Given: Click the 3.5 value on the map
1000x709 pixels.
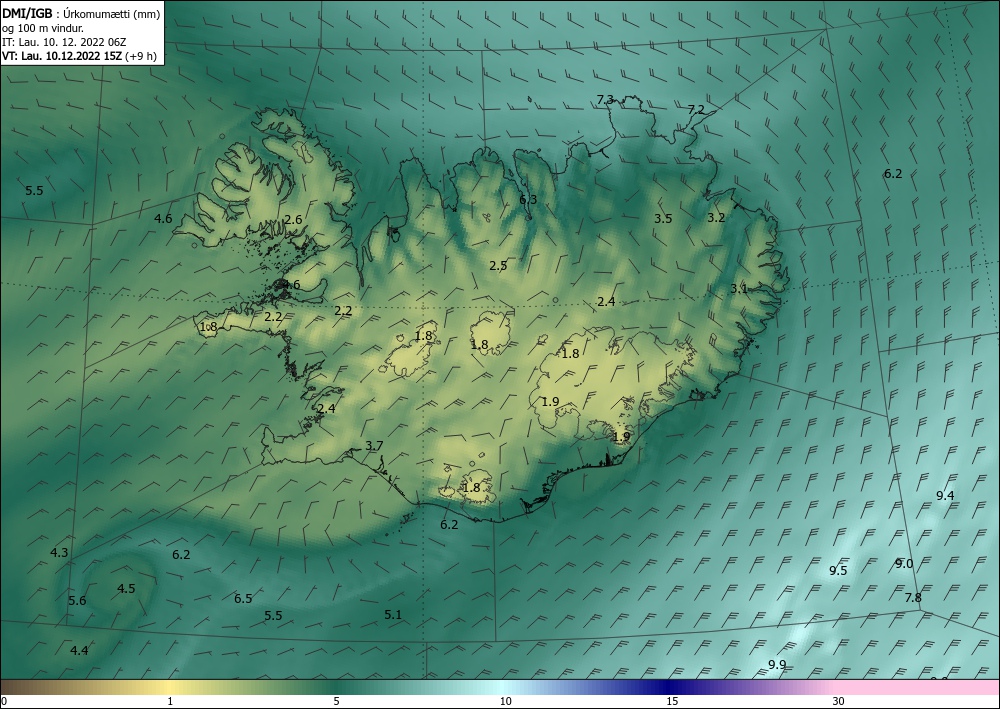Looking at the screenshot, I should 663,219.
